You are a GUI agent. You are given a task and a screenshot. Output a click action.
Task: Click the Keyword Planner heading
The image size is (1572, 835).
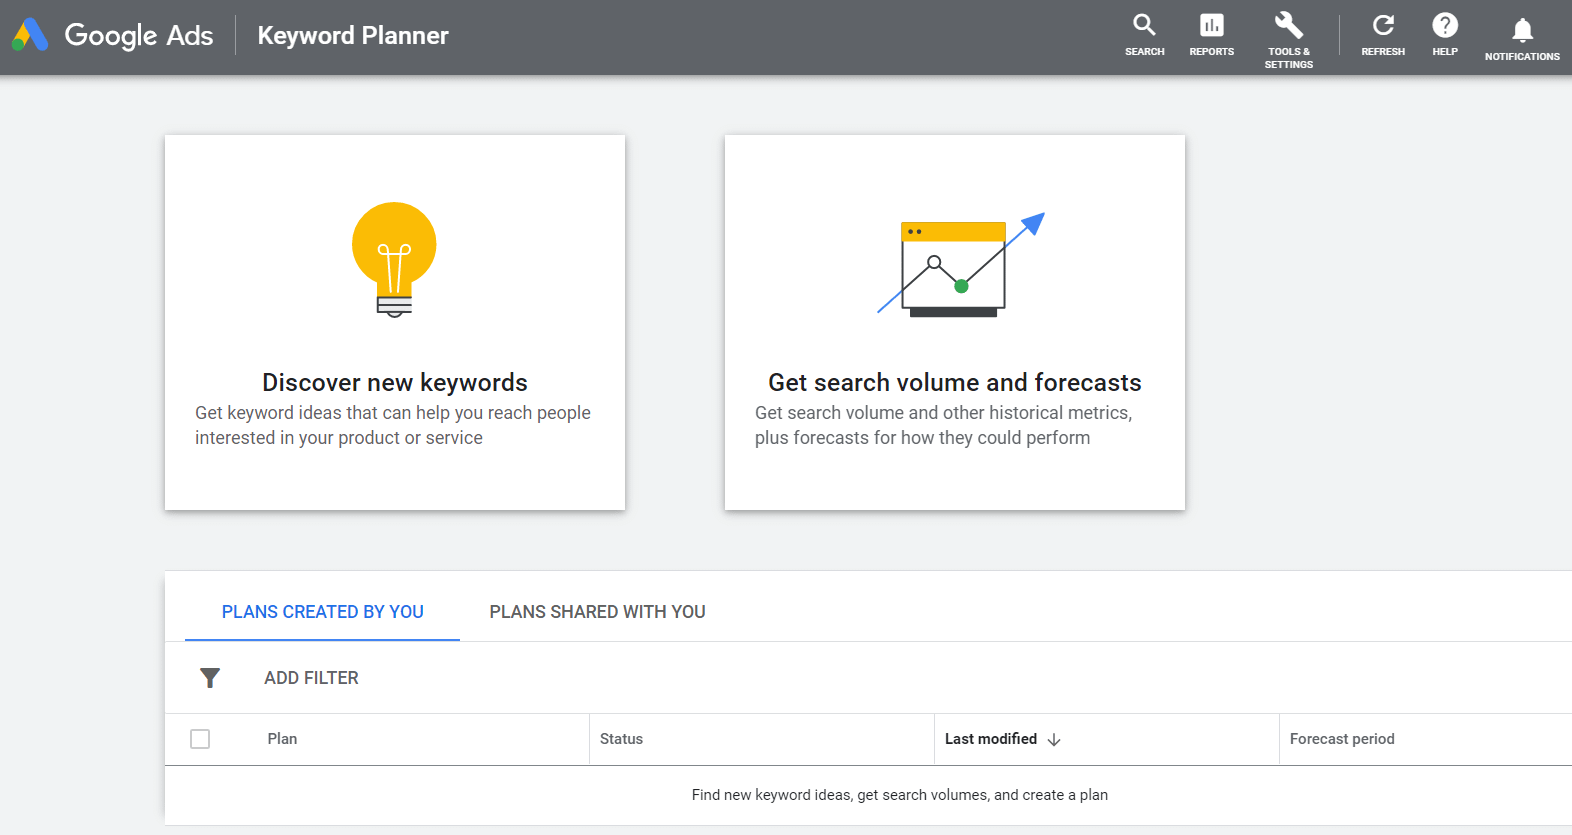(353, 36)
